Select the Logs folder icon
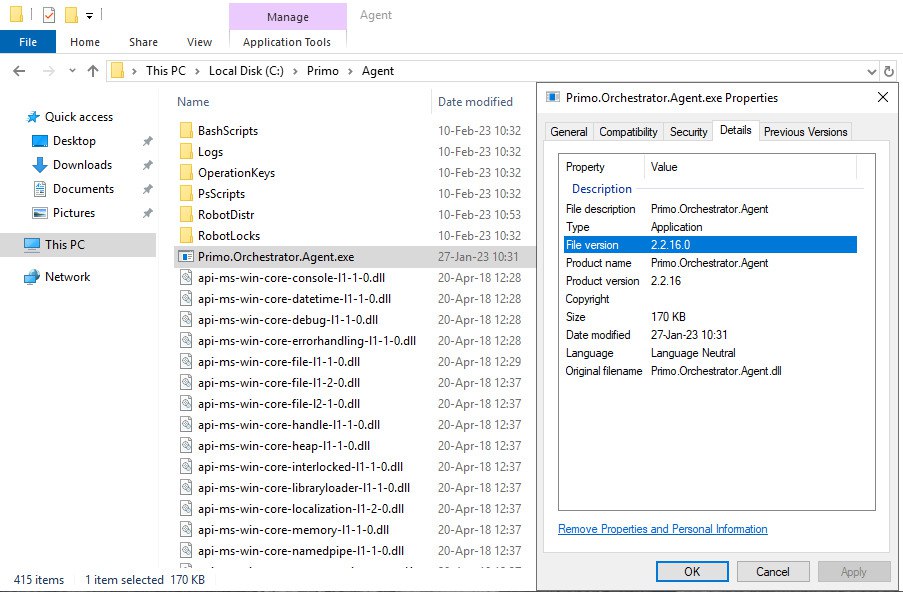The image size is (903, 592). pyautogui.click(x=186, y=152)
